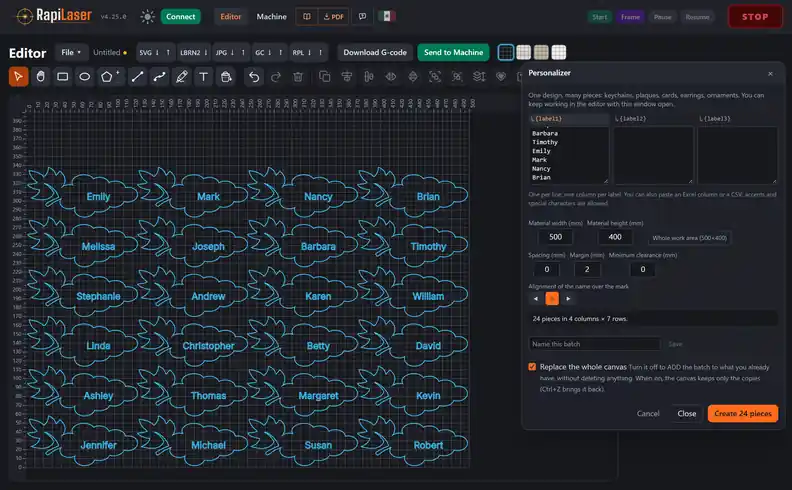
Task: Click the distribute vertically icon
Action: [x=369, y=77]
